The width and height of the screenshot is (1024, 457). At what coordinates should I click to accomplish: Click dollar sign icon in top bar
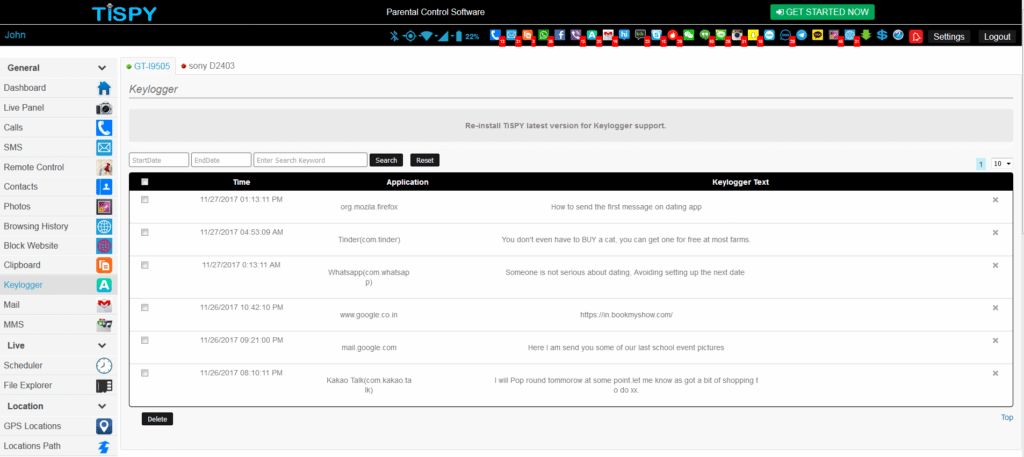pos(882,35)
